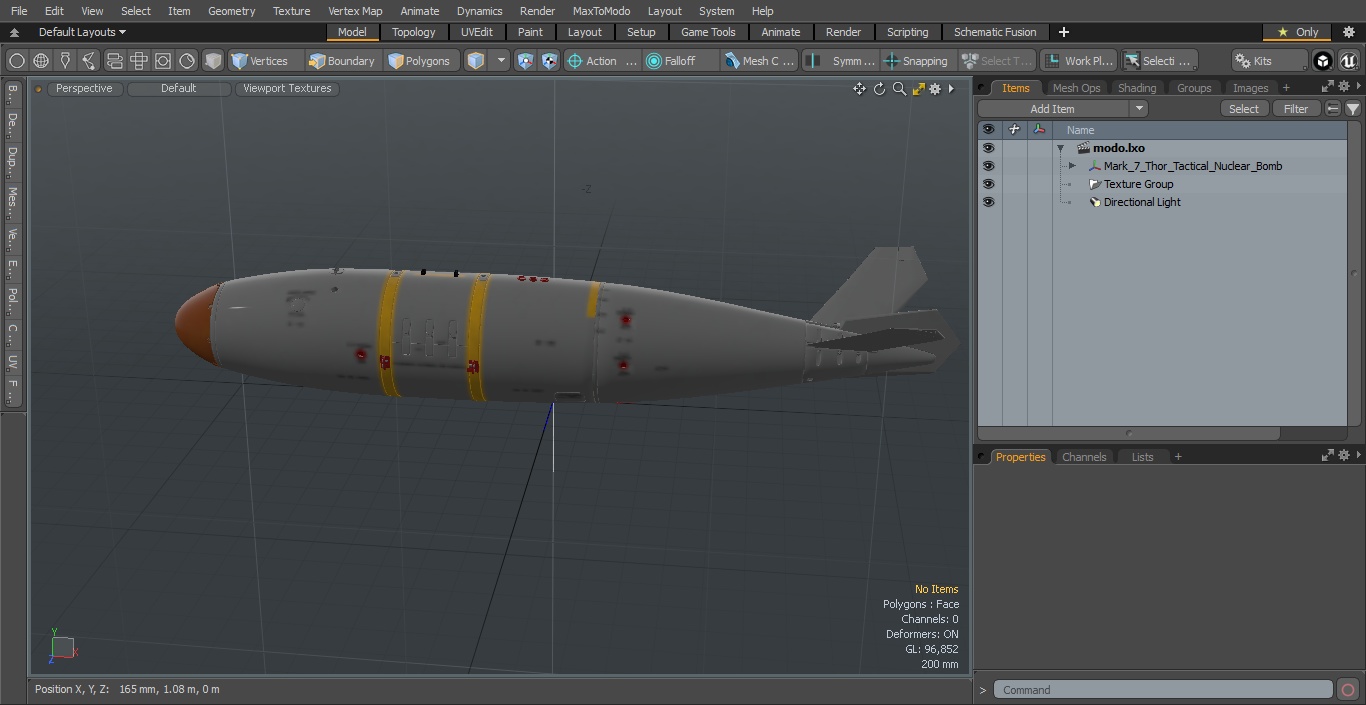Image resolution: width=1366 pixels, height=705 pixels.
Task: Open the Vertex Map menu
Action: point(355,11)
